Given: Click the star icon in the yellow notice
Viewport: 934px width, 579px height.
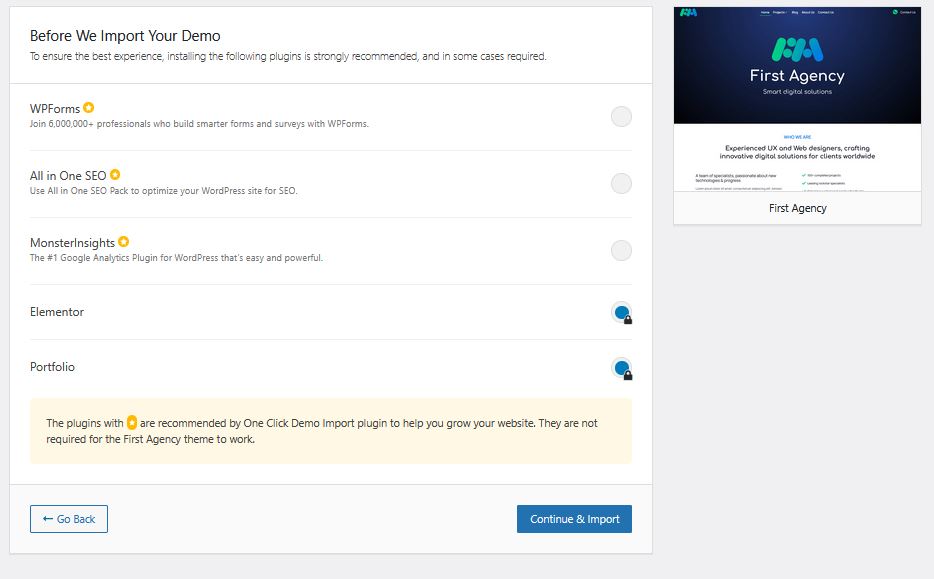Looking at the screenshot, I should click(x=132, y=423).
